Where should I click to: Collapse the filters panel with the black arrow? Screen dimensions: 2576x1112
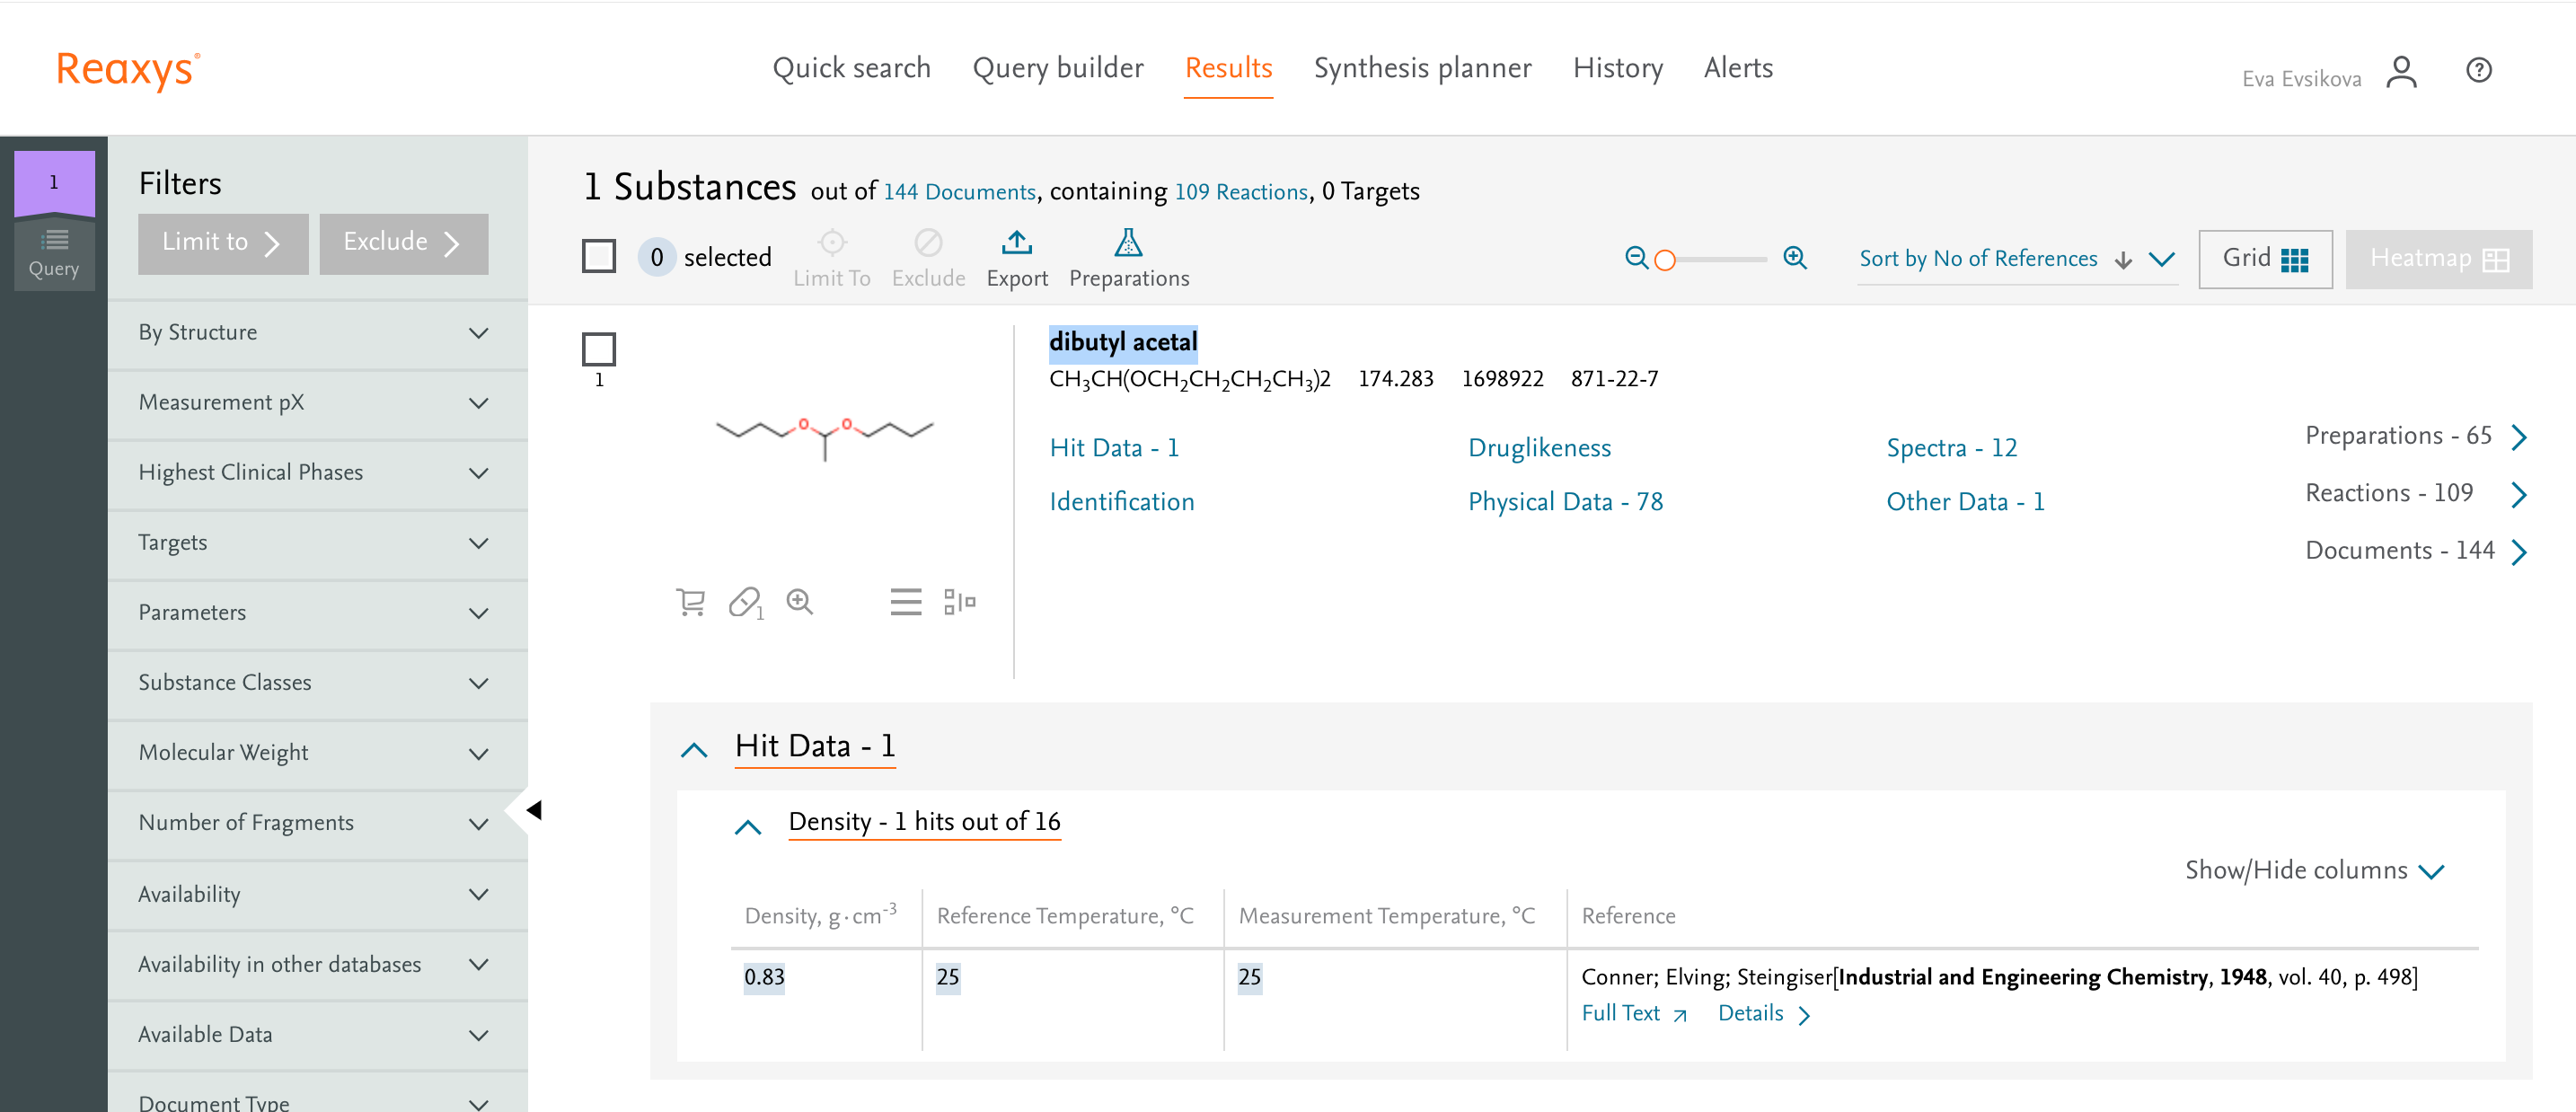pyautogui.click(x=533, y=810)
